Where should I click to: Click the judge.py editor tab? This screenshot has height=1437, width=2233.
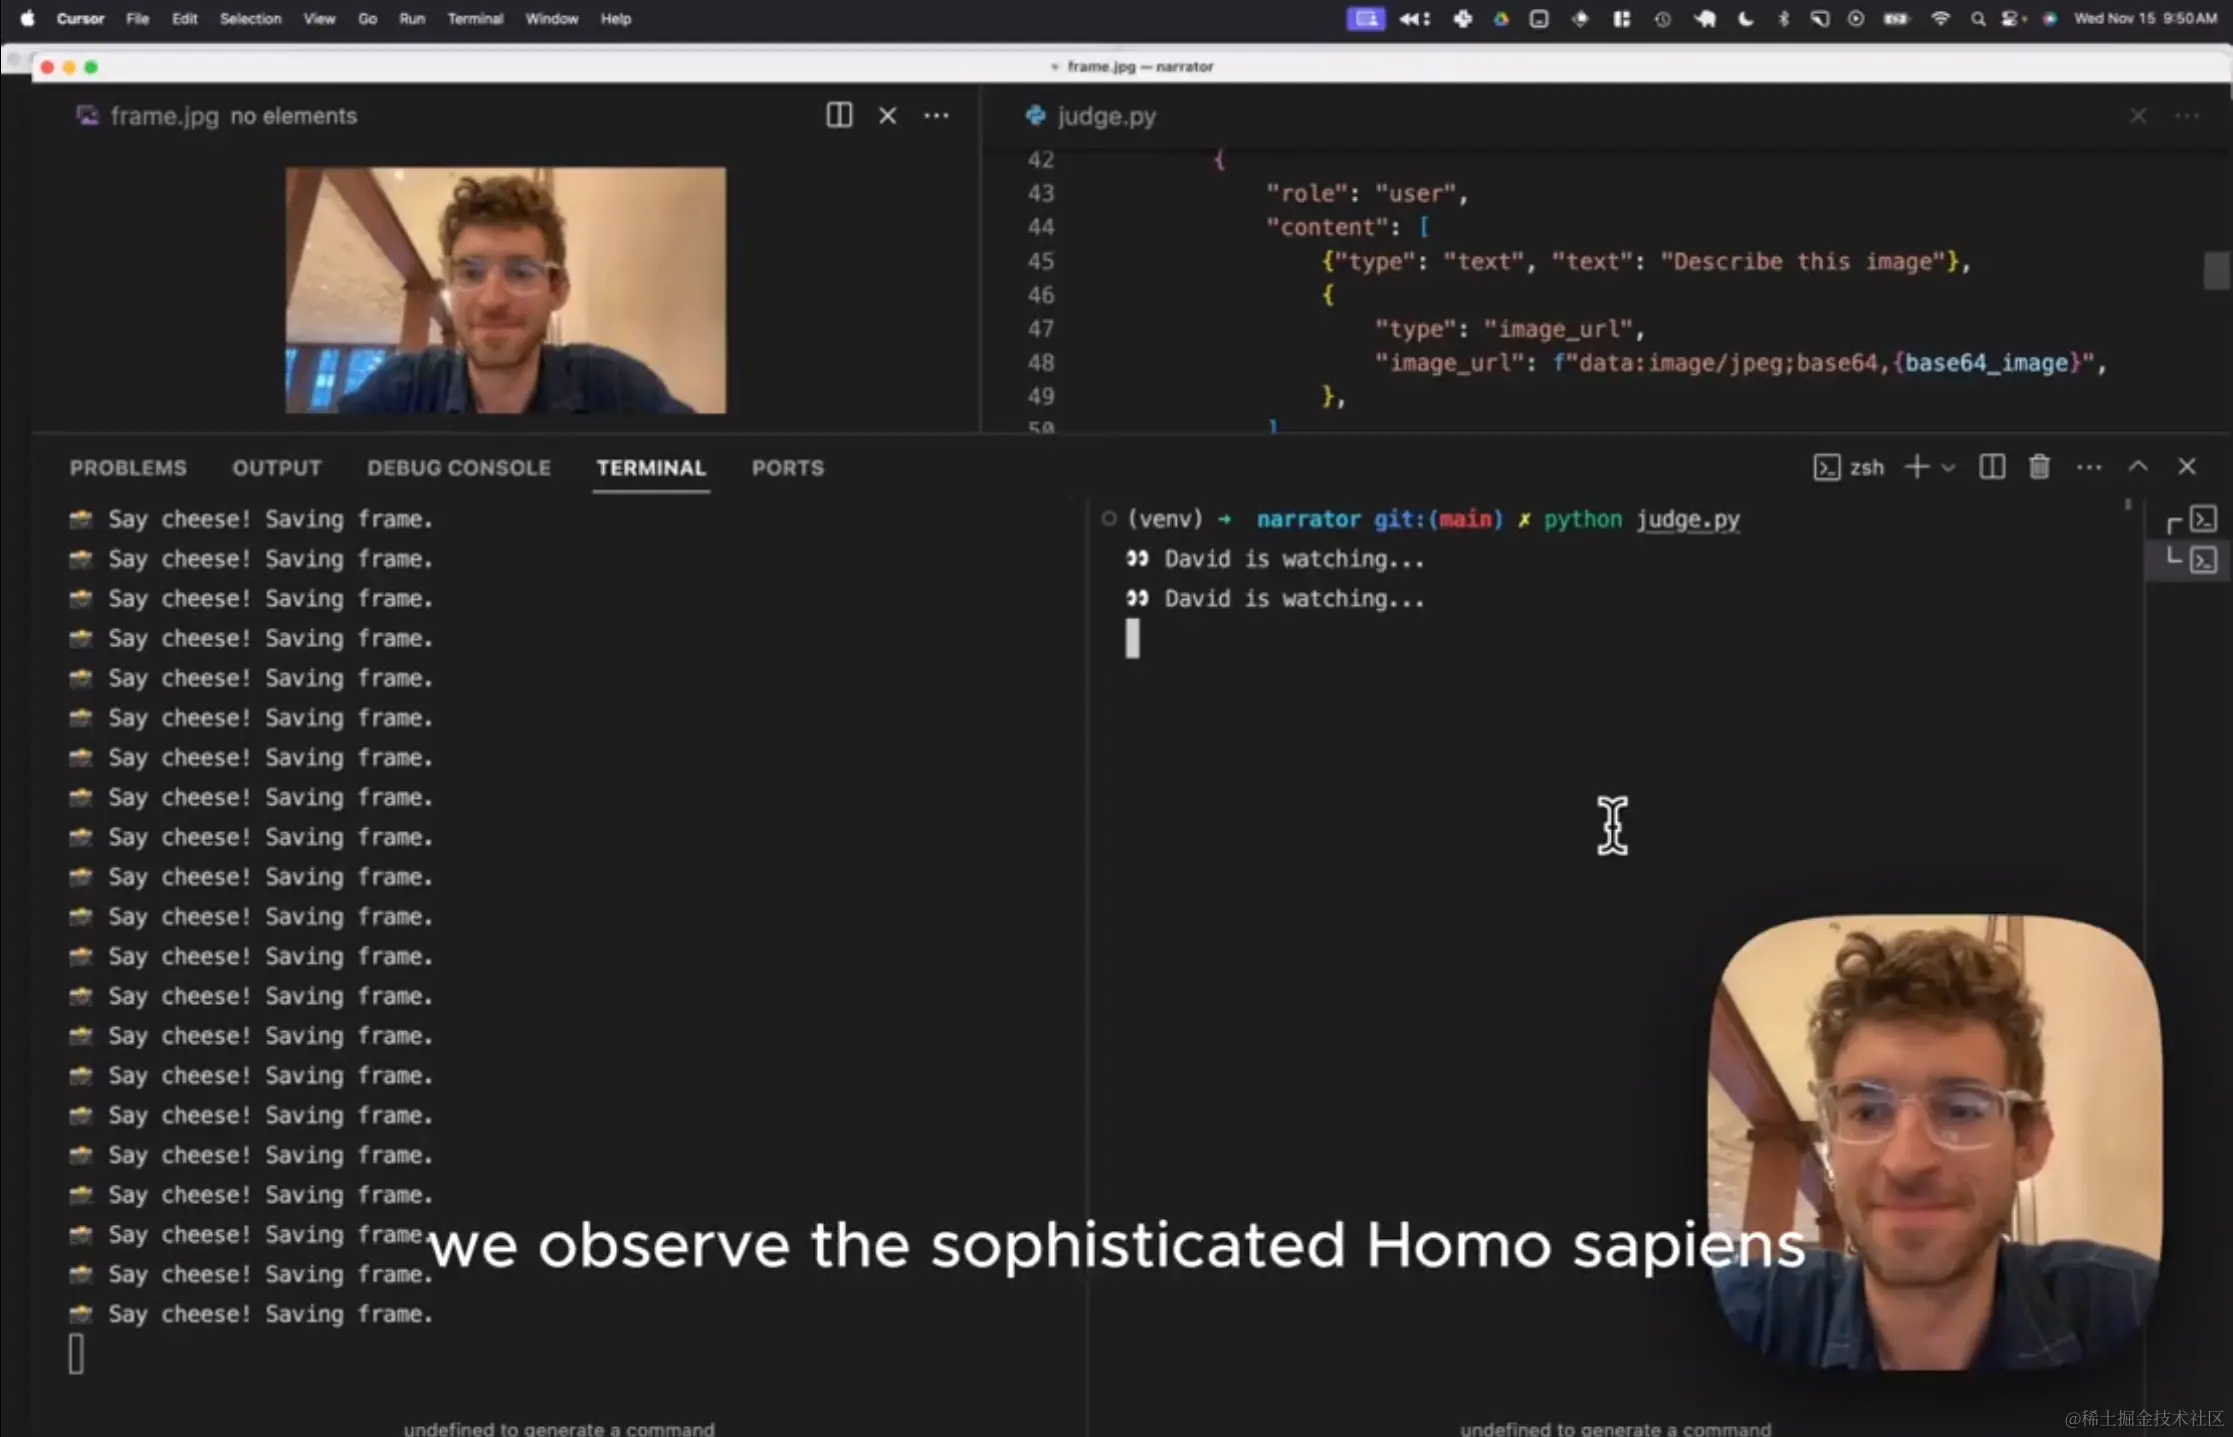[x=1105, y=116]
